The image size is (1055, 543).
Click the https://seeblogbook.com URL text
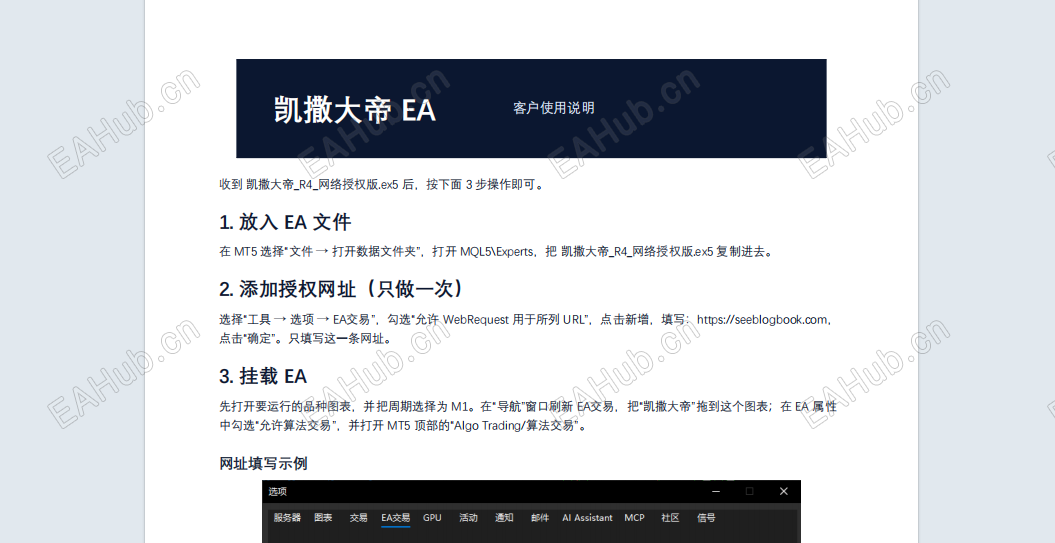click(762, 320)
